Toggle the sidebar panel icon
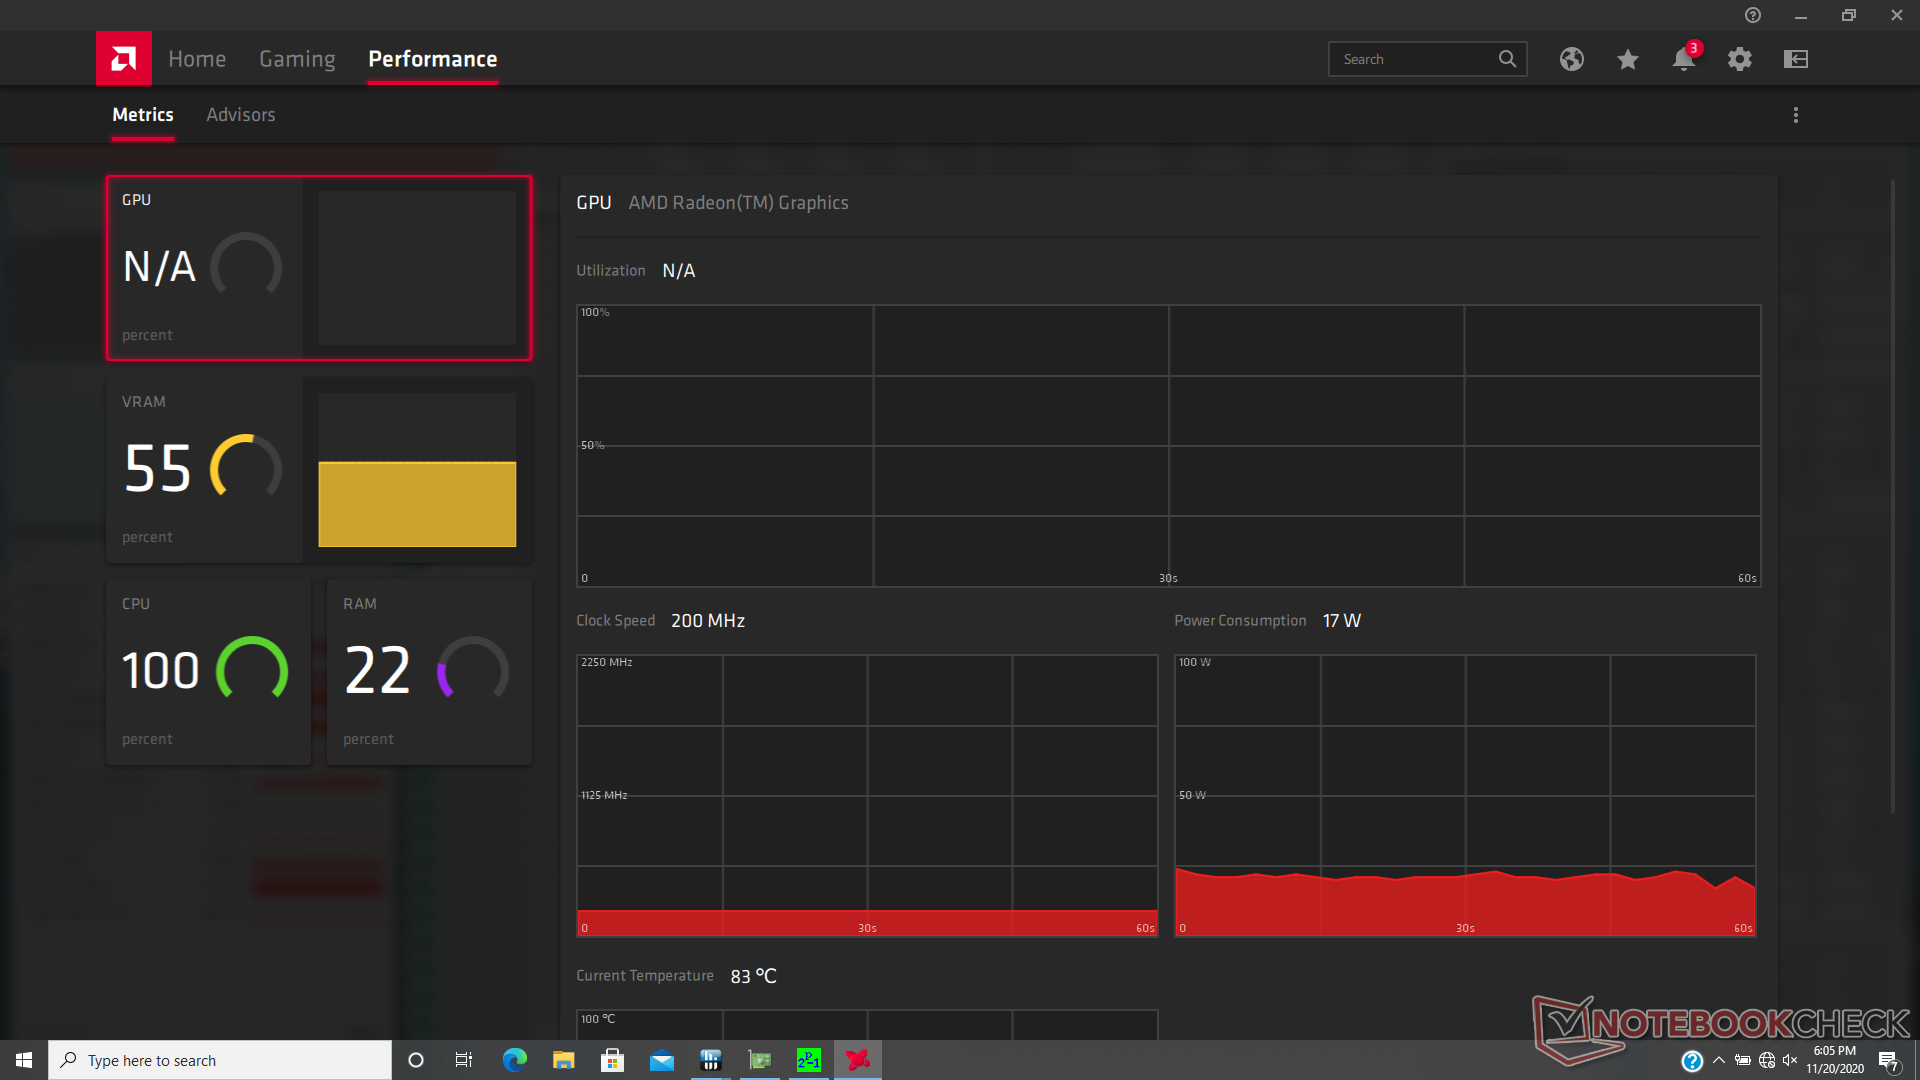The width and height of the screenshot is (1920, 1080). (x=1795, y=59)
